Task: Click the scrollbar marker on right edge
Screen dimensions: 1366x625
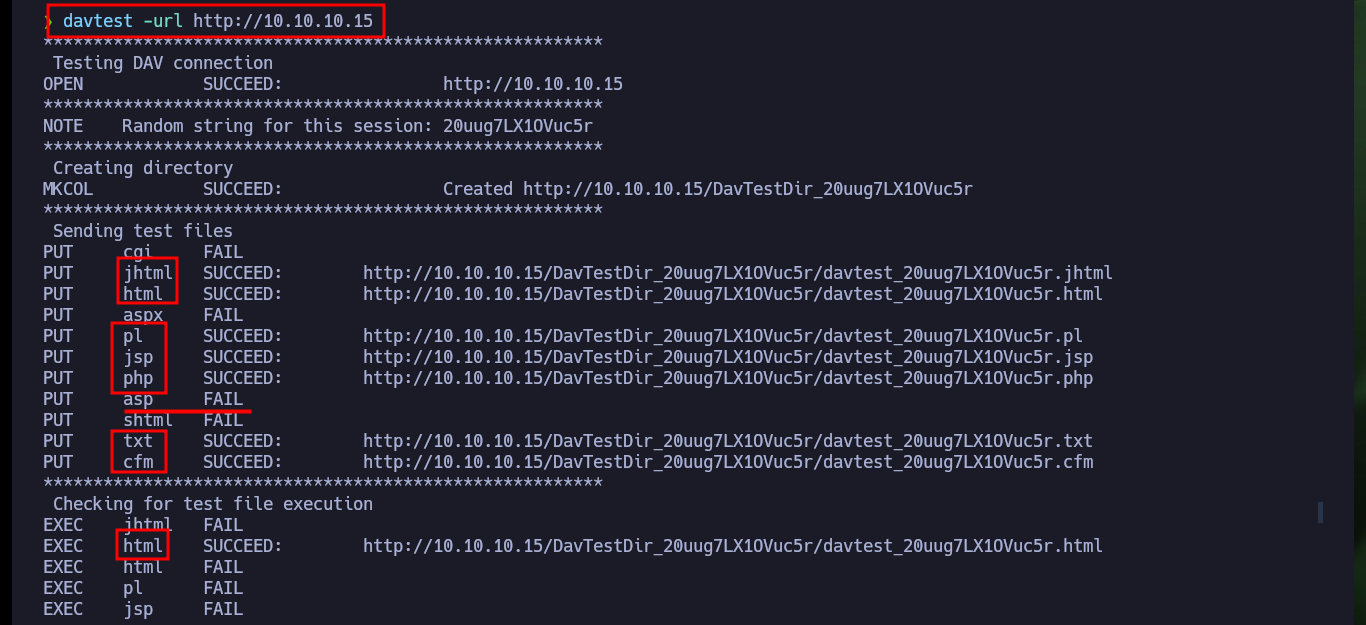Action: pyautogui.click(x=1320, y=512)
